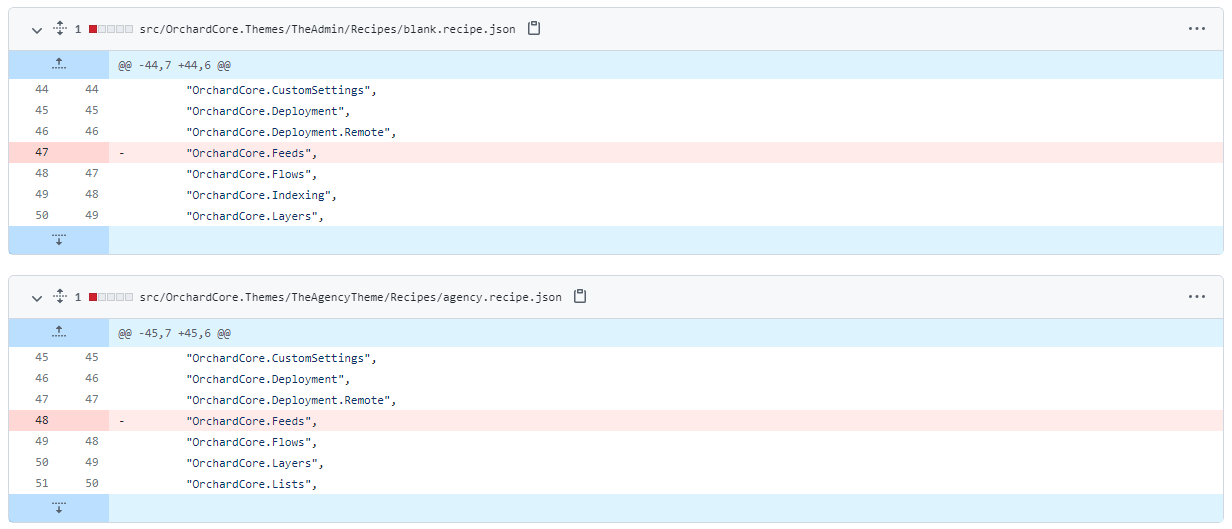The width and height of the screenshot is (1232, 529).
Task: Copy blank.recipe.json file path to clipboard
Action: (534, 29)
